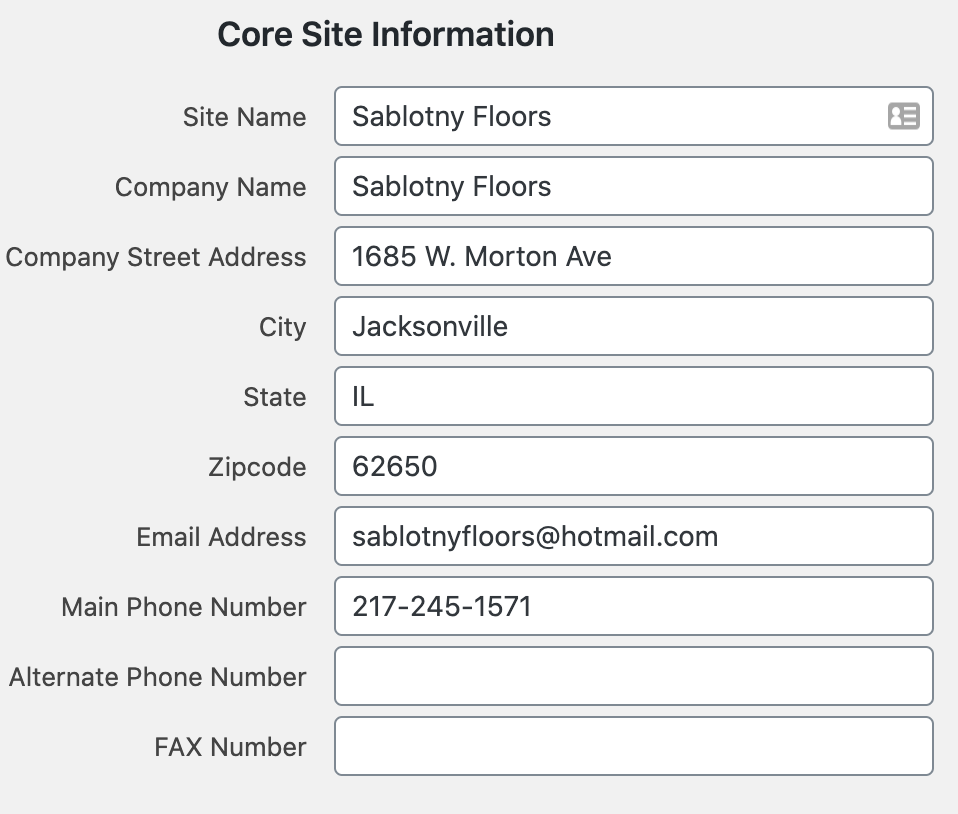Click the Site Name label
This screenshot has height=814, width=958.
click(244, 117)
